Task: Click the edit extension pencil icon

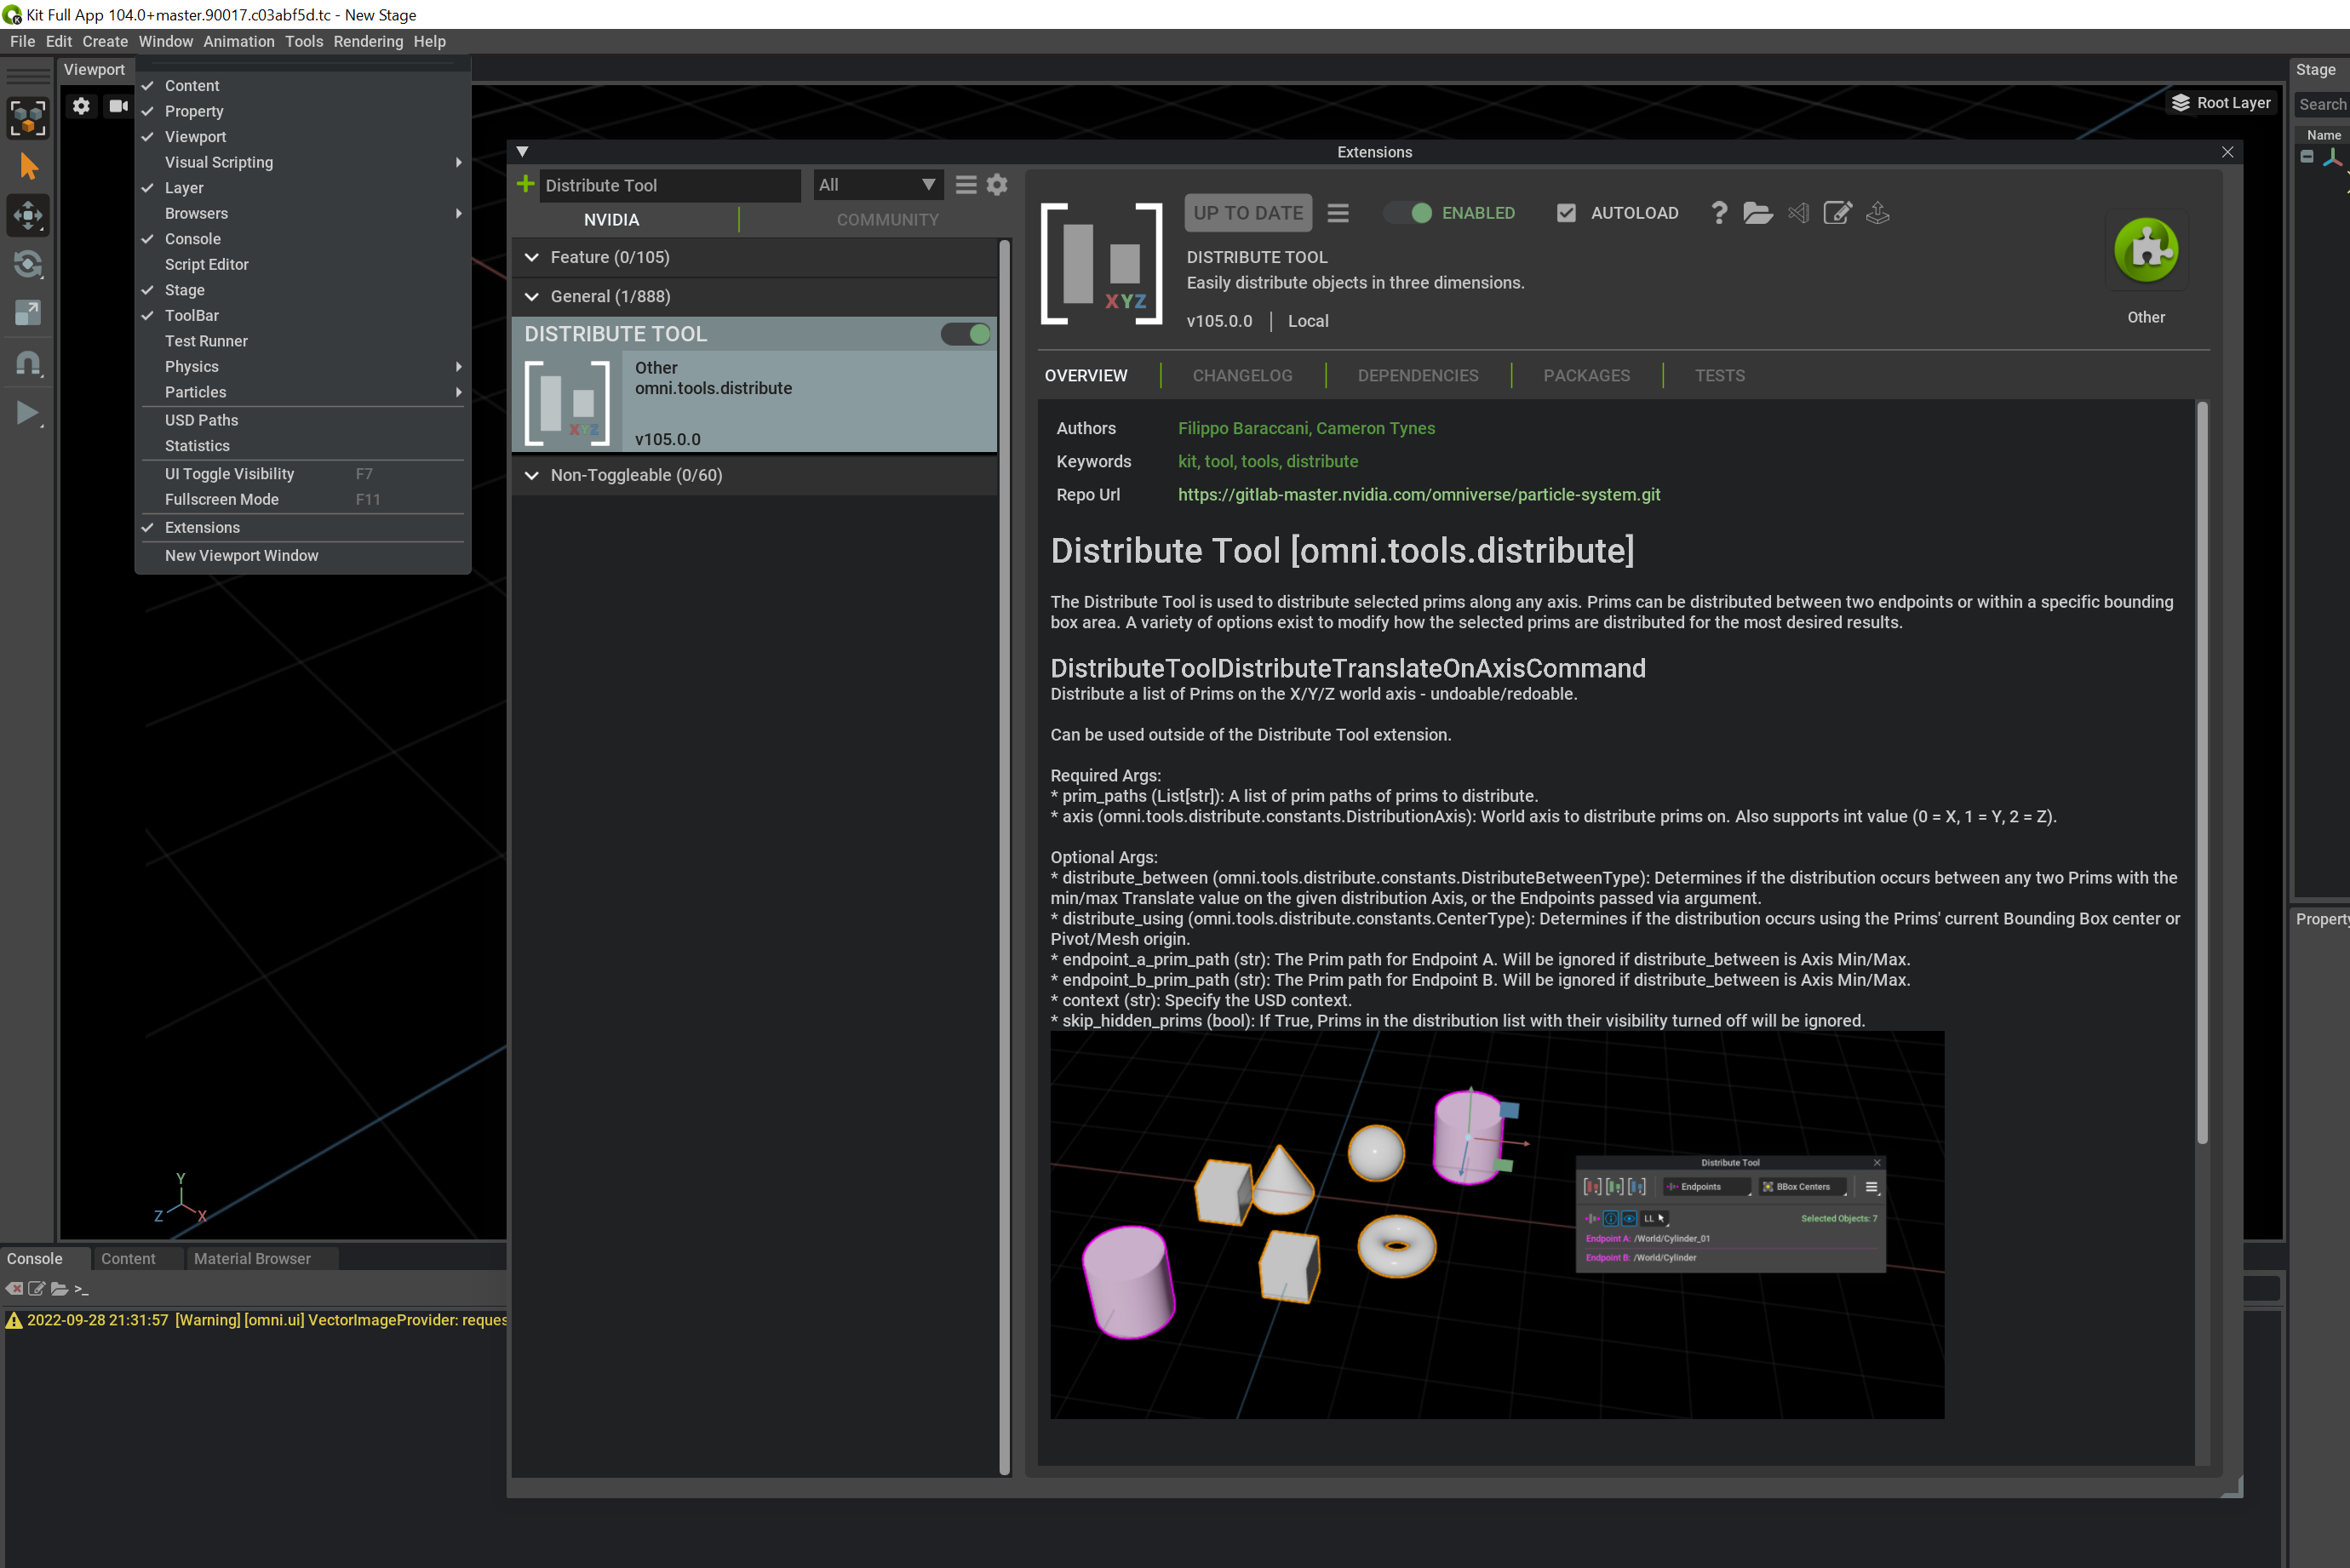Action: pyautogui.click(x=1837, y=213)
